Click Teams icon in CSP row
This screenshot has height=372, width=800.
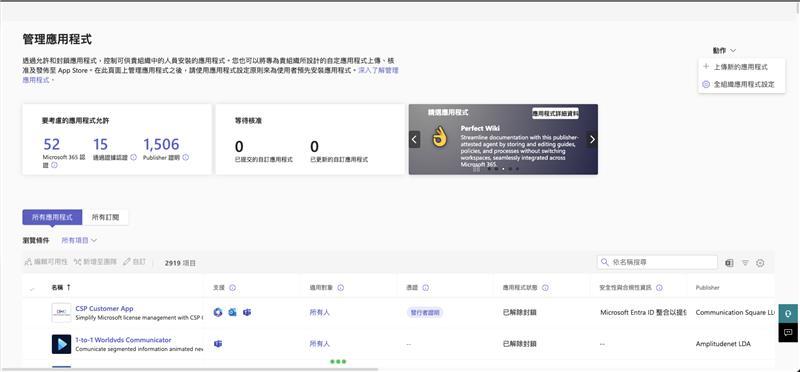click(247, 312)
